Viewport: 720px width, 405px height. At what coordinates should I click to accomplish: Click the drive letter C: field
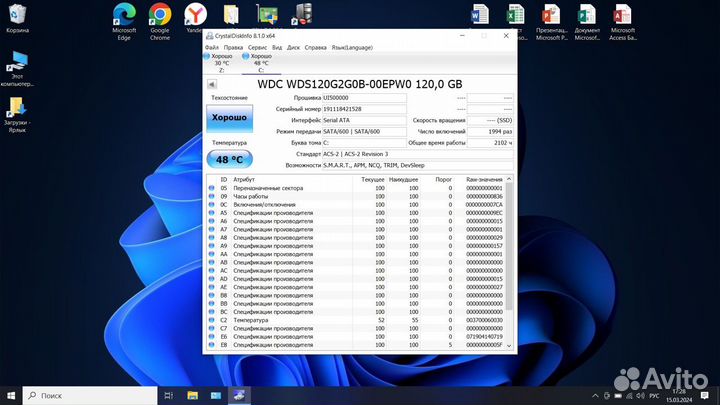(x=364, y=143)
